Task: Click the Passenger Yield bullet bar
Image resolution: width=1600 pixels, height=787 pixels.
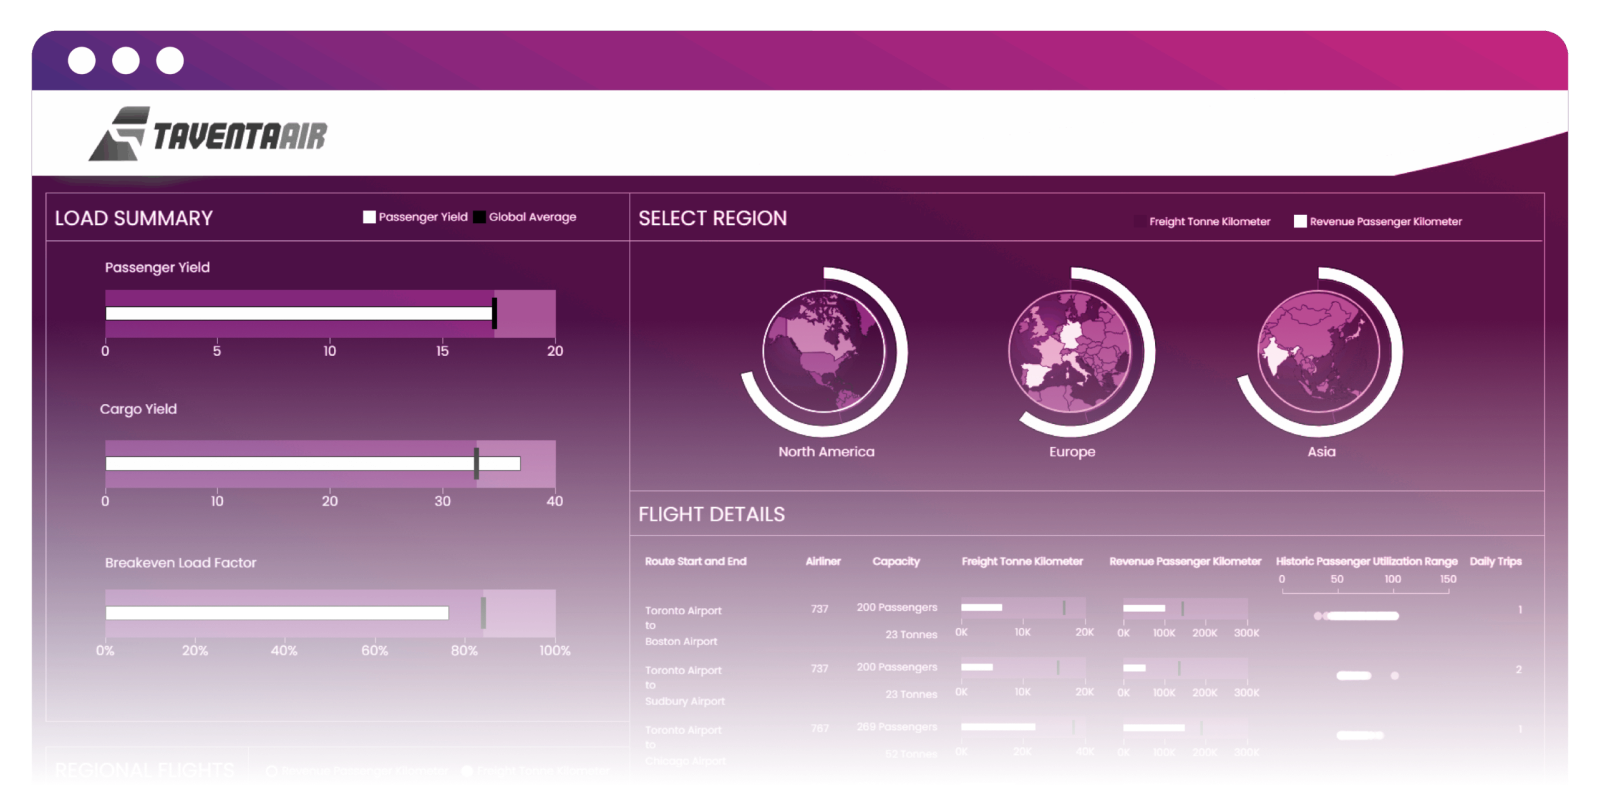Action: tap(330, 314)
